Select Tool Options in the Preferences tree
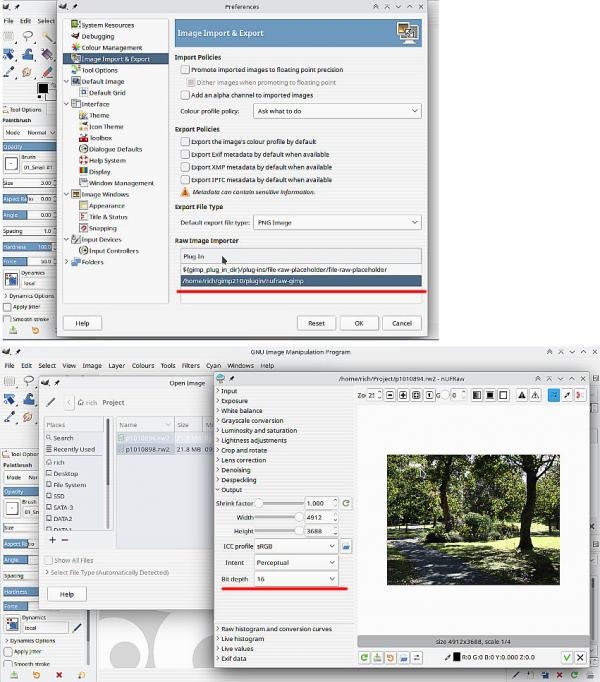The width and height of the screenshot is (600, 682). [100, 70]
